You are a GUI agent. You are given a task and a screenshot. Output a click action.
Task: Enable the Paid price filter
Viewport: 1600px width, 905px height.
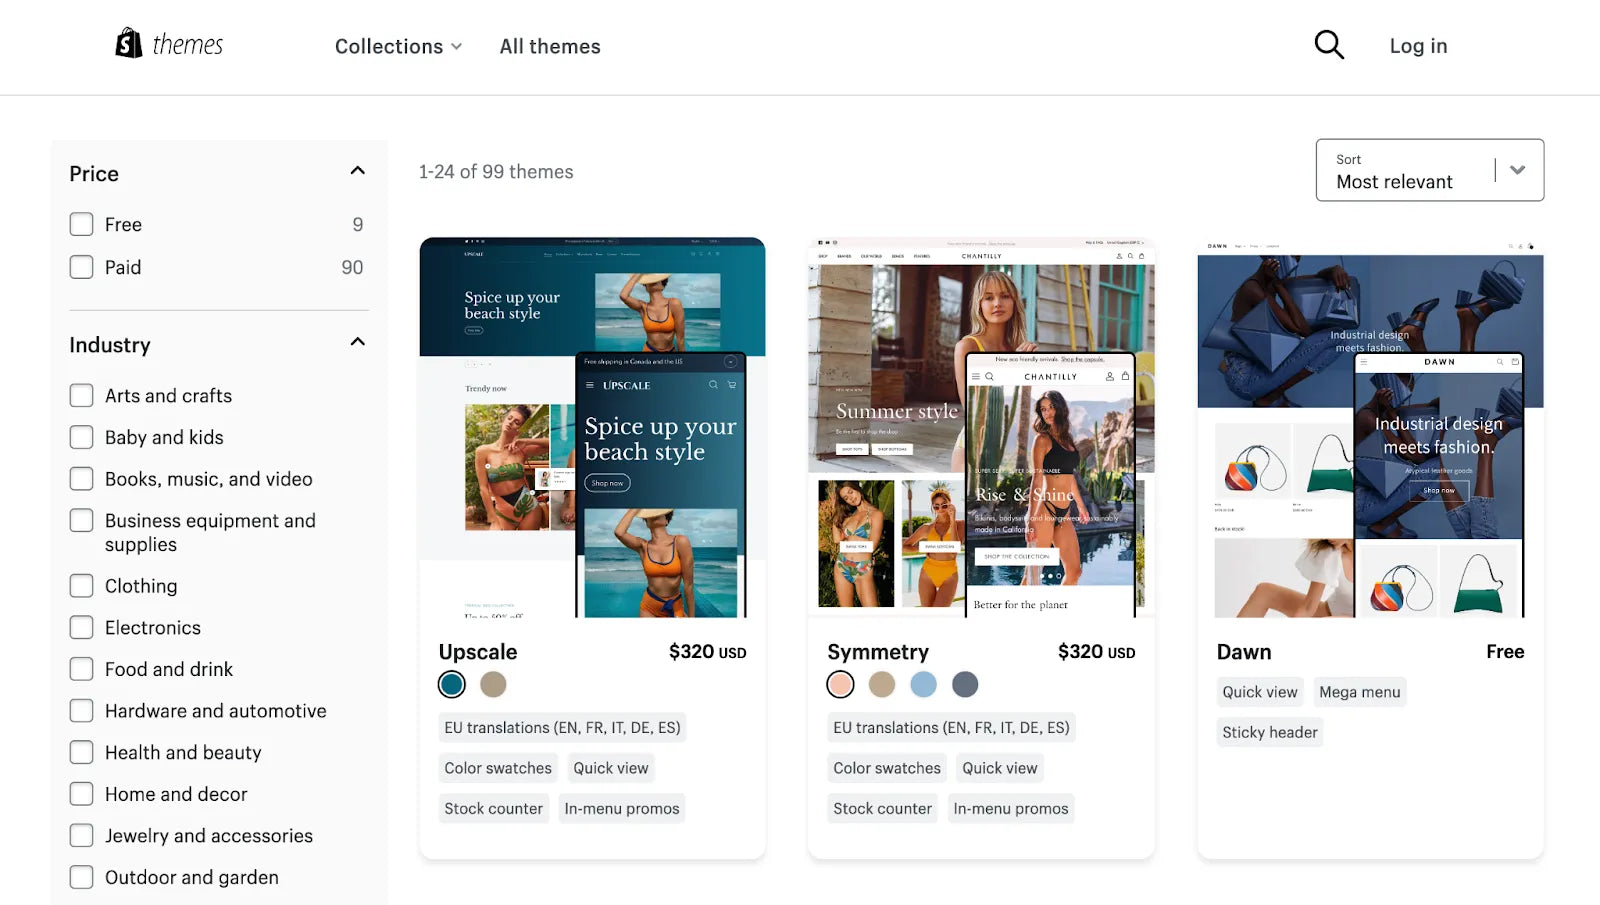pos(82,267)
